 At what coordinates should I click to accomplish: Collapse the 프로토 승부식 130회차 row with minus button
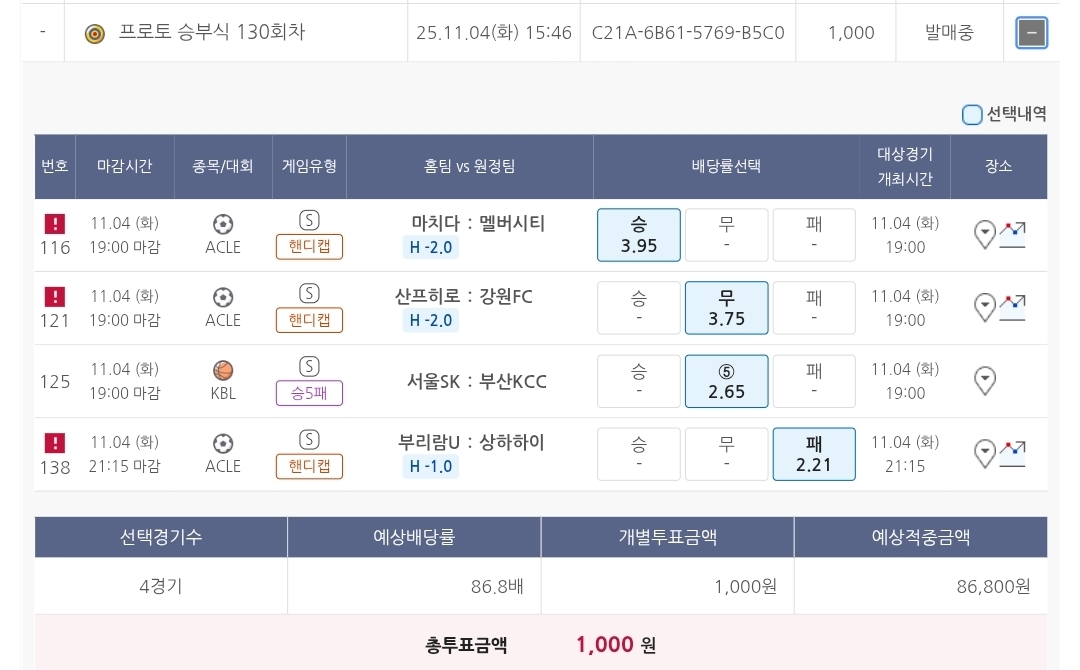(1031, 33)
